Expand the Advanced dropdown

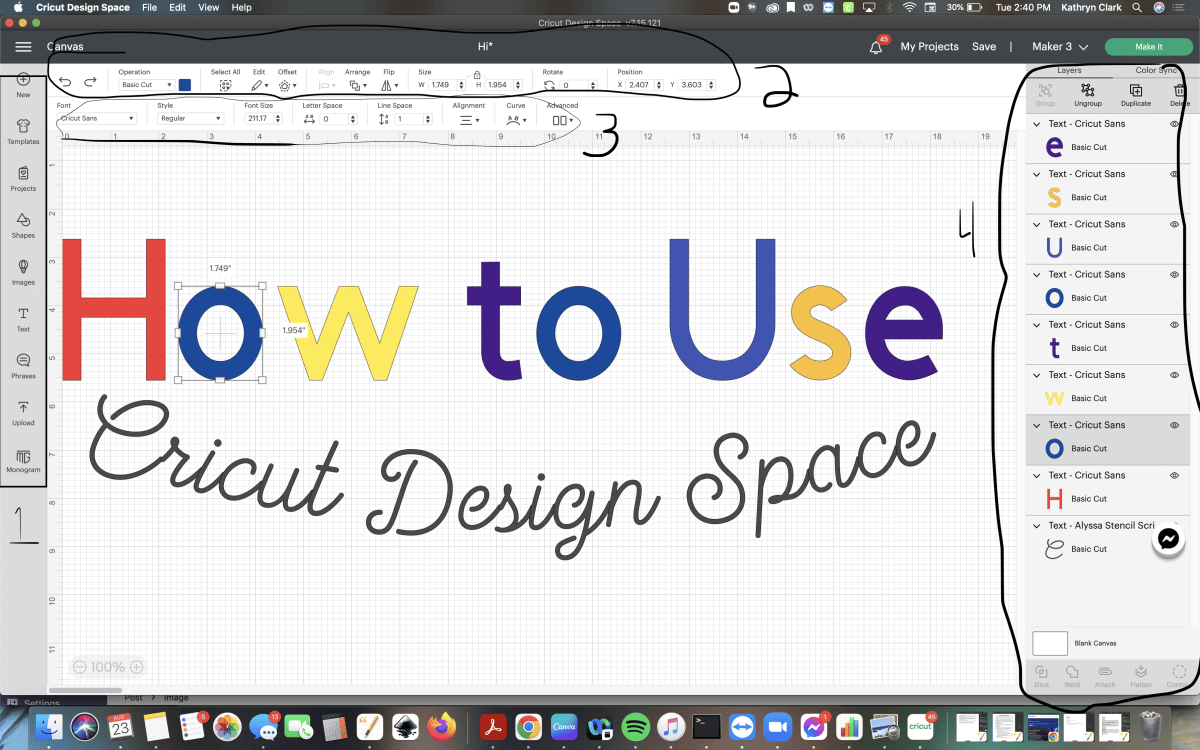tap(563, 119)
